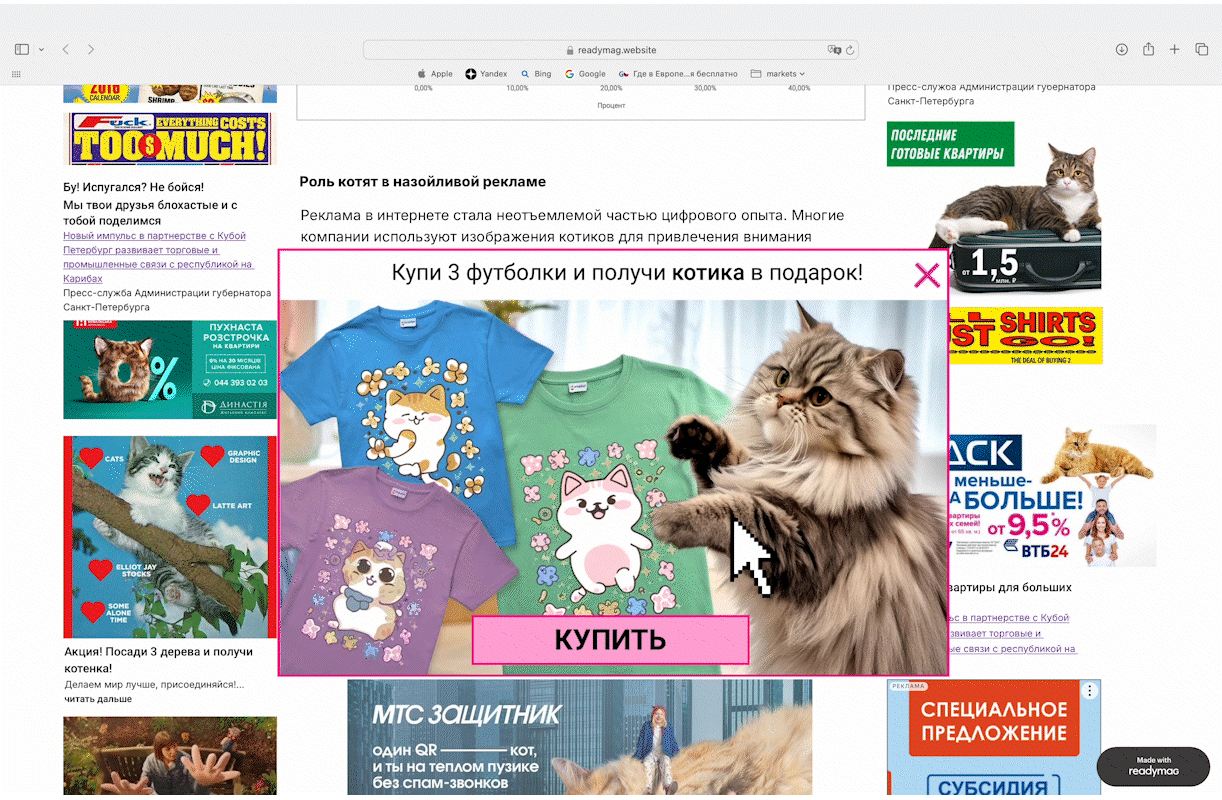Click the 'Made with readymag' badge

(x=1154, y=766)
